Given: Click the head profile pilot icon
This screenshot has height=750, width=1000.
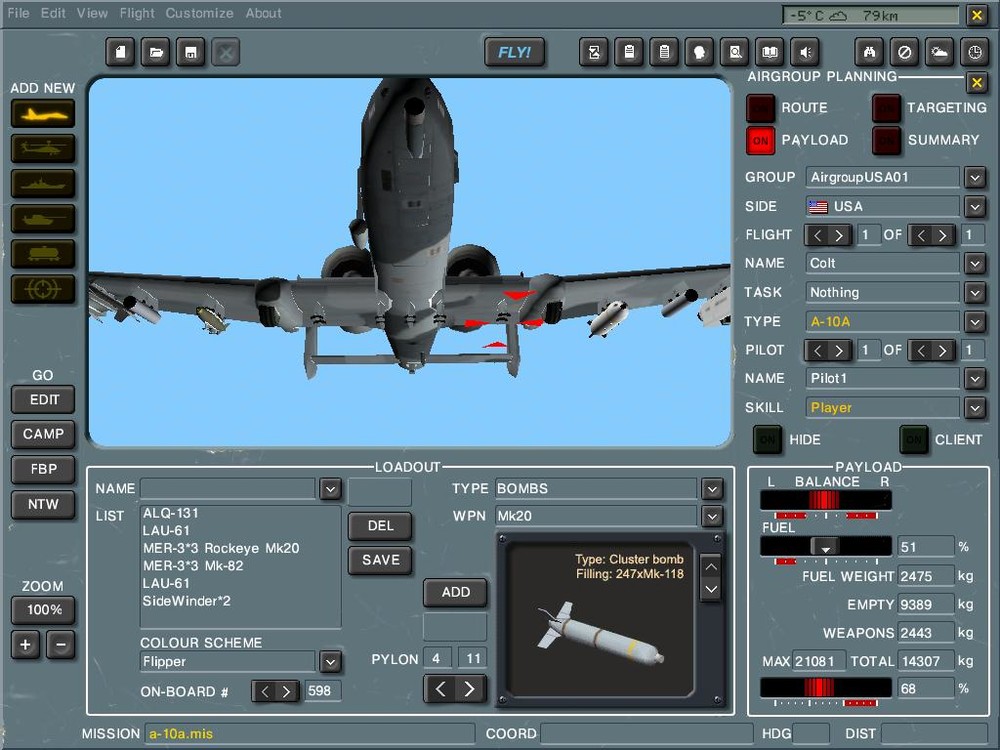Looking at the screenshot, I should (699, 52).
